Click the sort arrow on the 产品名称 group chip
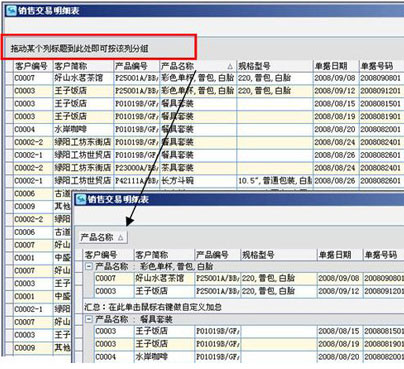404x369 pixels. point(121,238)
